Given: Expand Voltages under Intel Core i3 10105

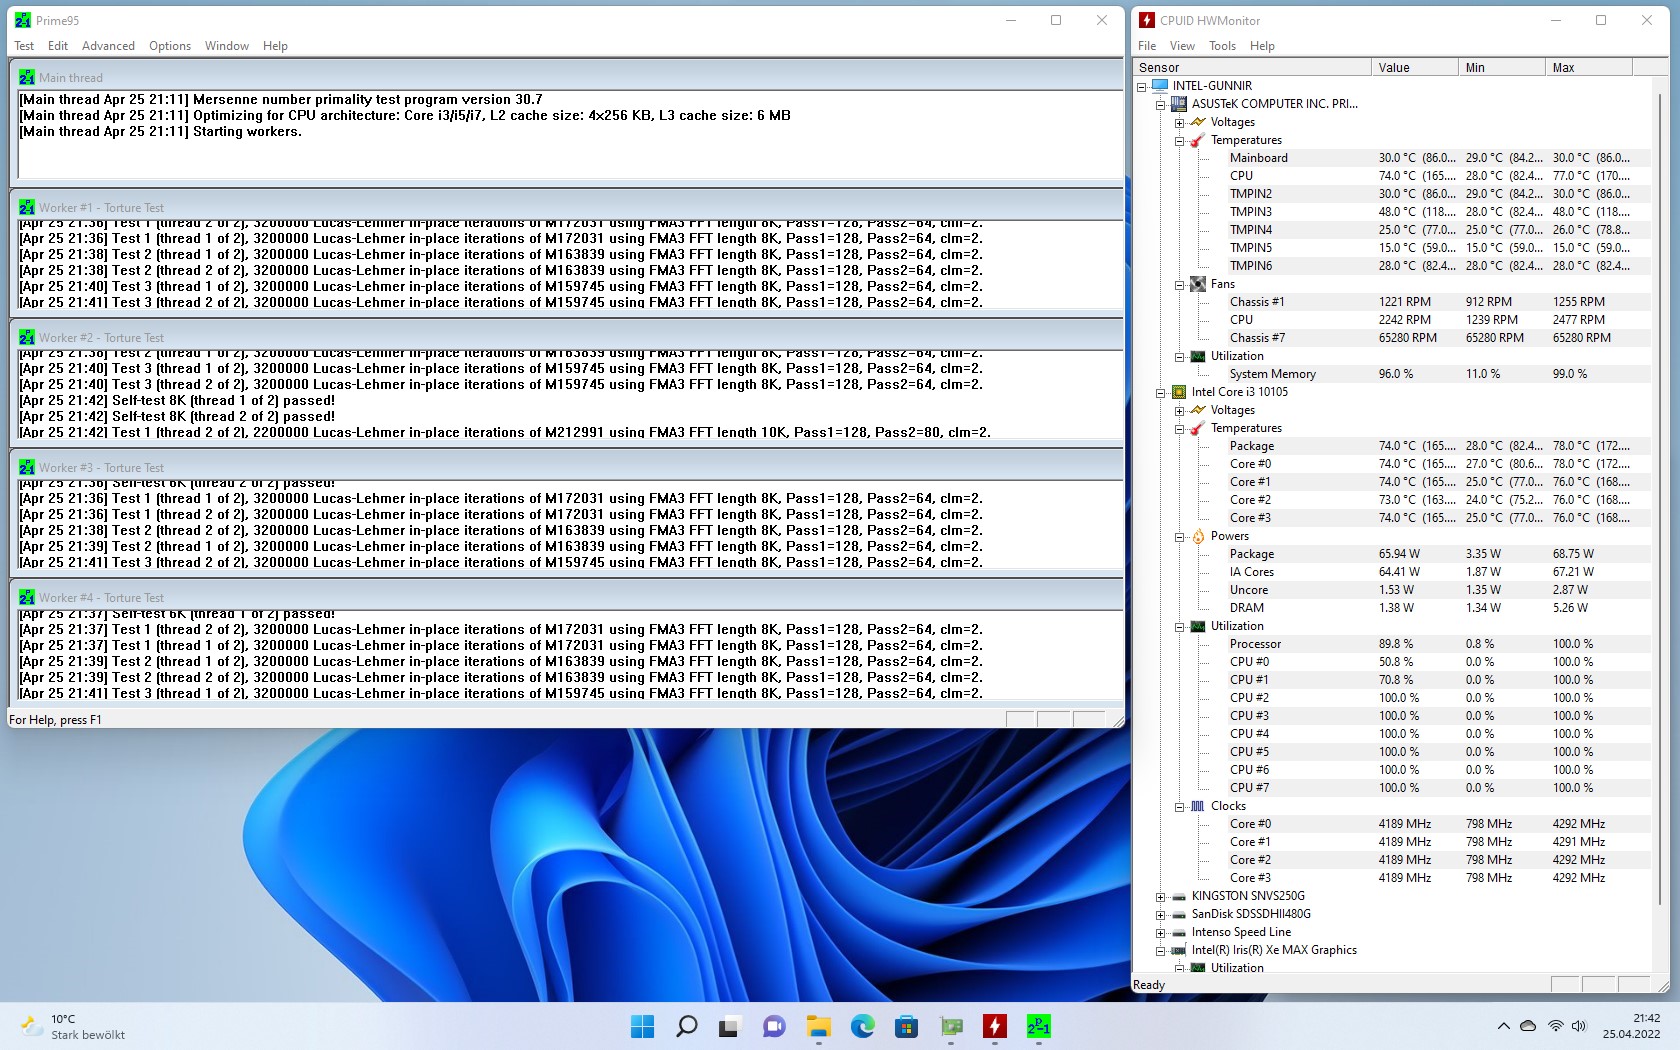Looking at the screenshot, I should pyautogui.click(x=1179, y=411).
